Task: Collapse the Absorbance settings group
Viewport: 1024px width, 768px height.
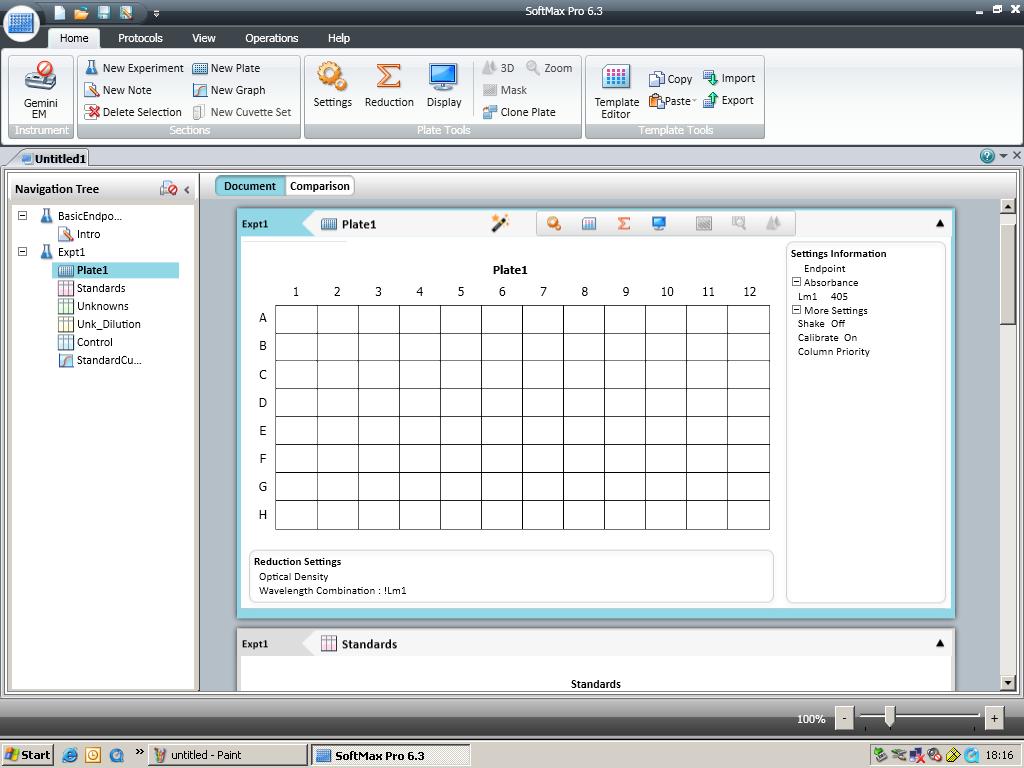Action: (x=796, y=282)
